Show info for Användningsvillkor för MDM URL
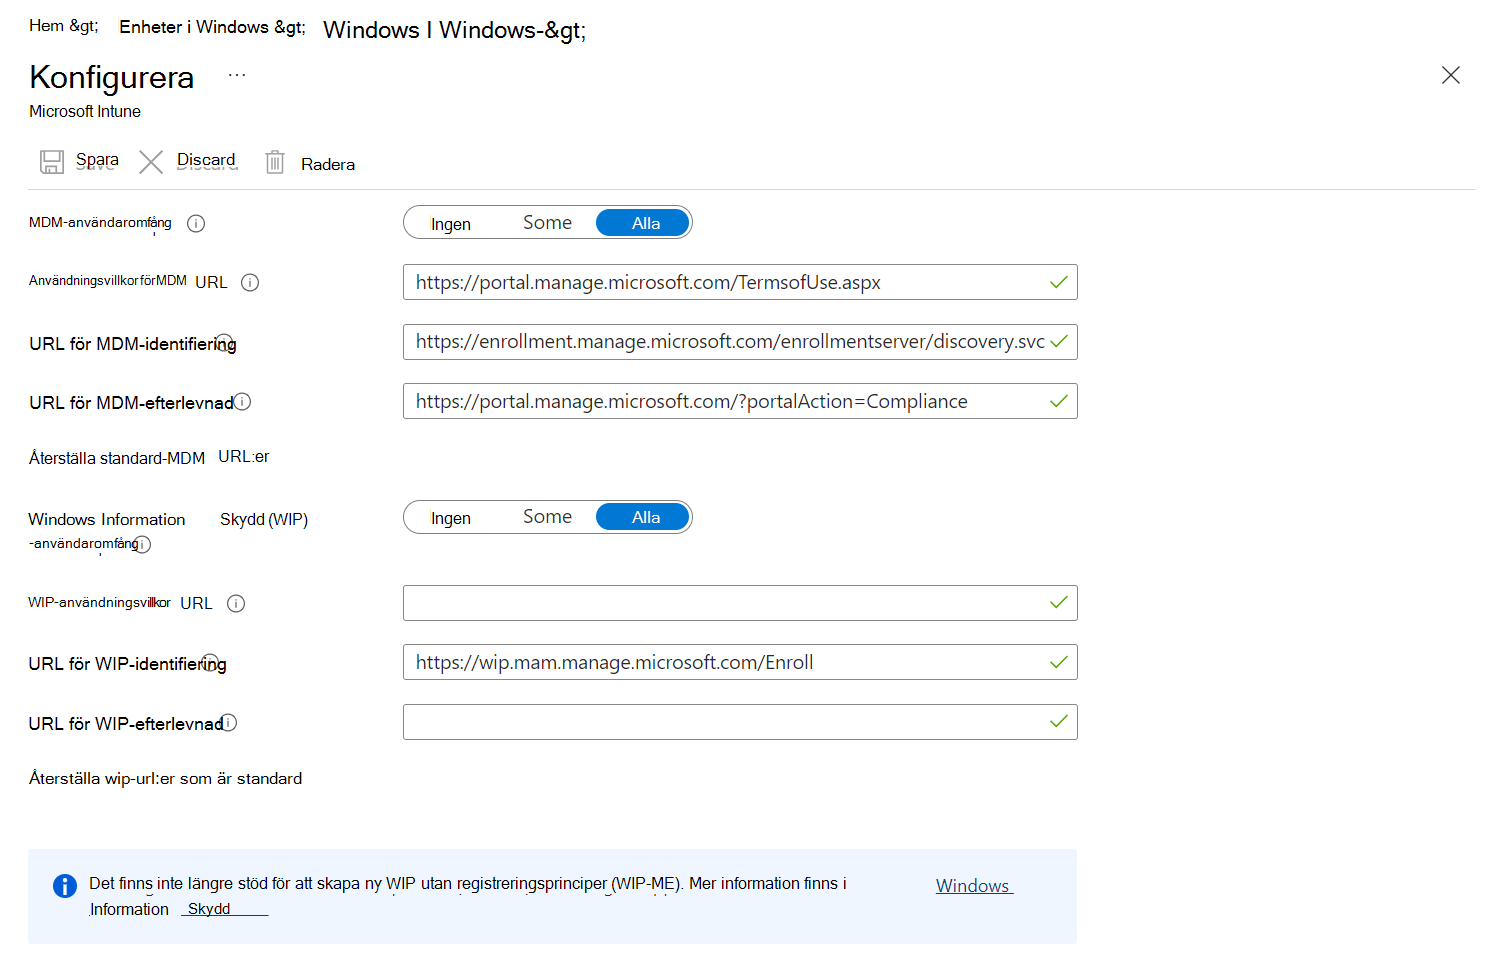The width and height of the screenshot is (1492, 970). 250,283
